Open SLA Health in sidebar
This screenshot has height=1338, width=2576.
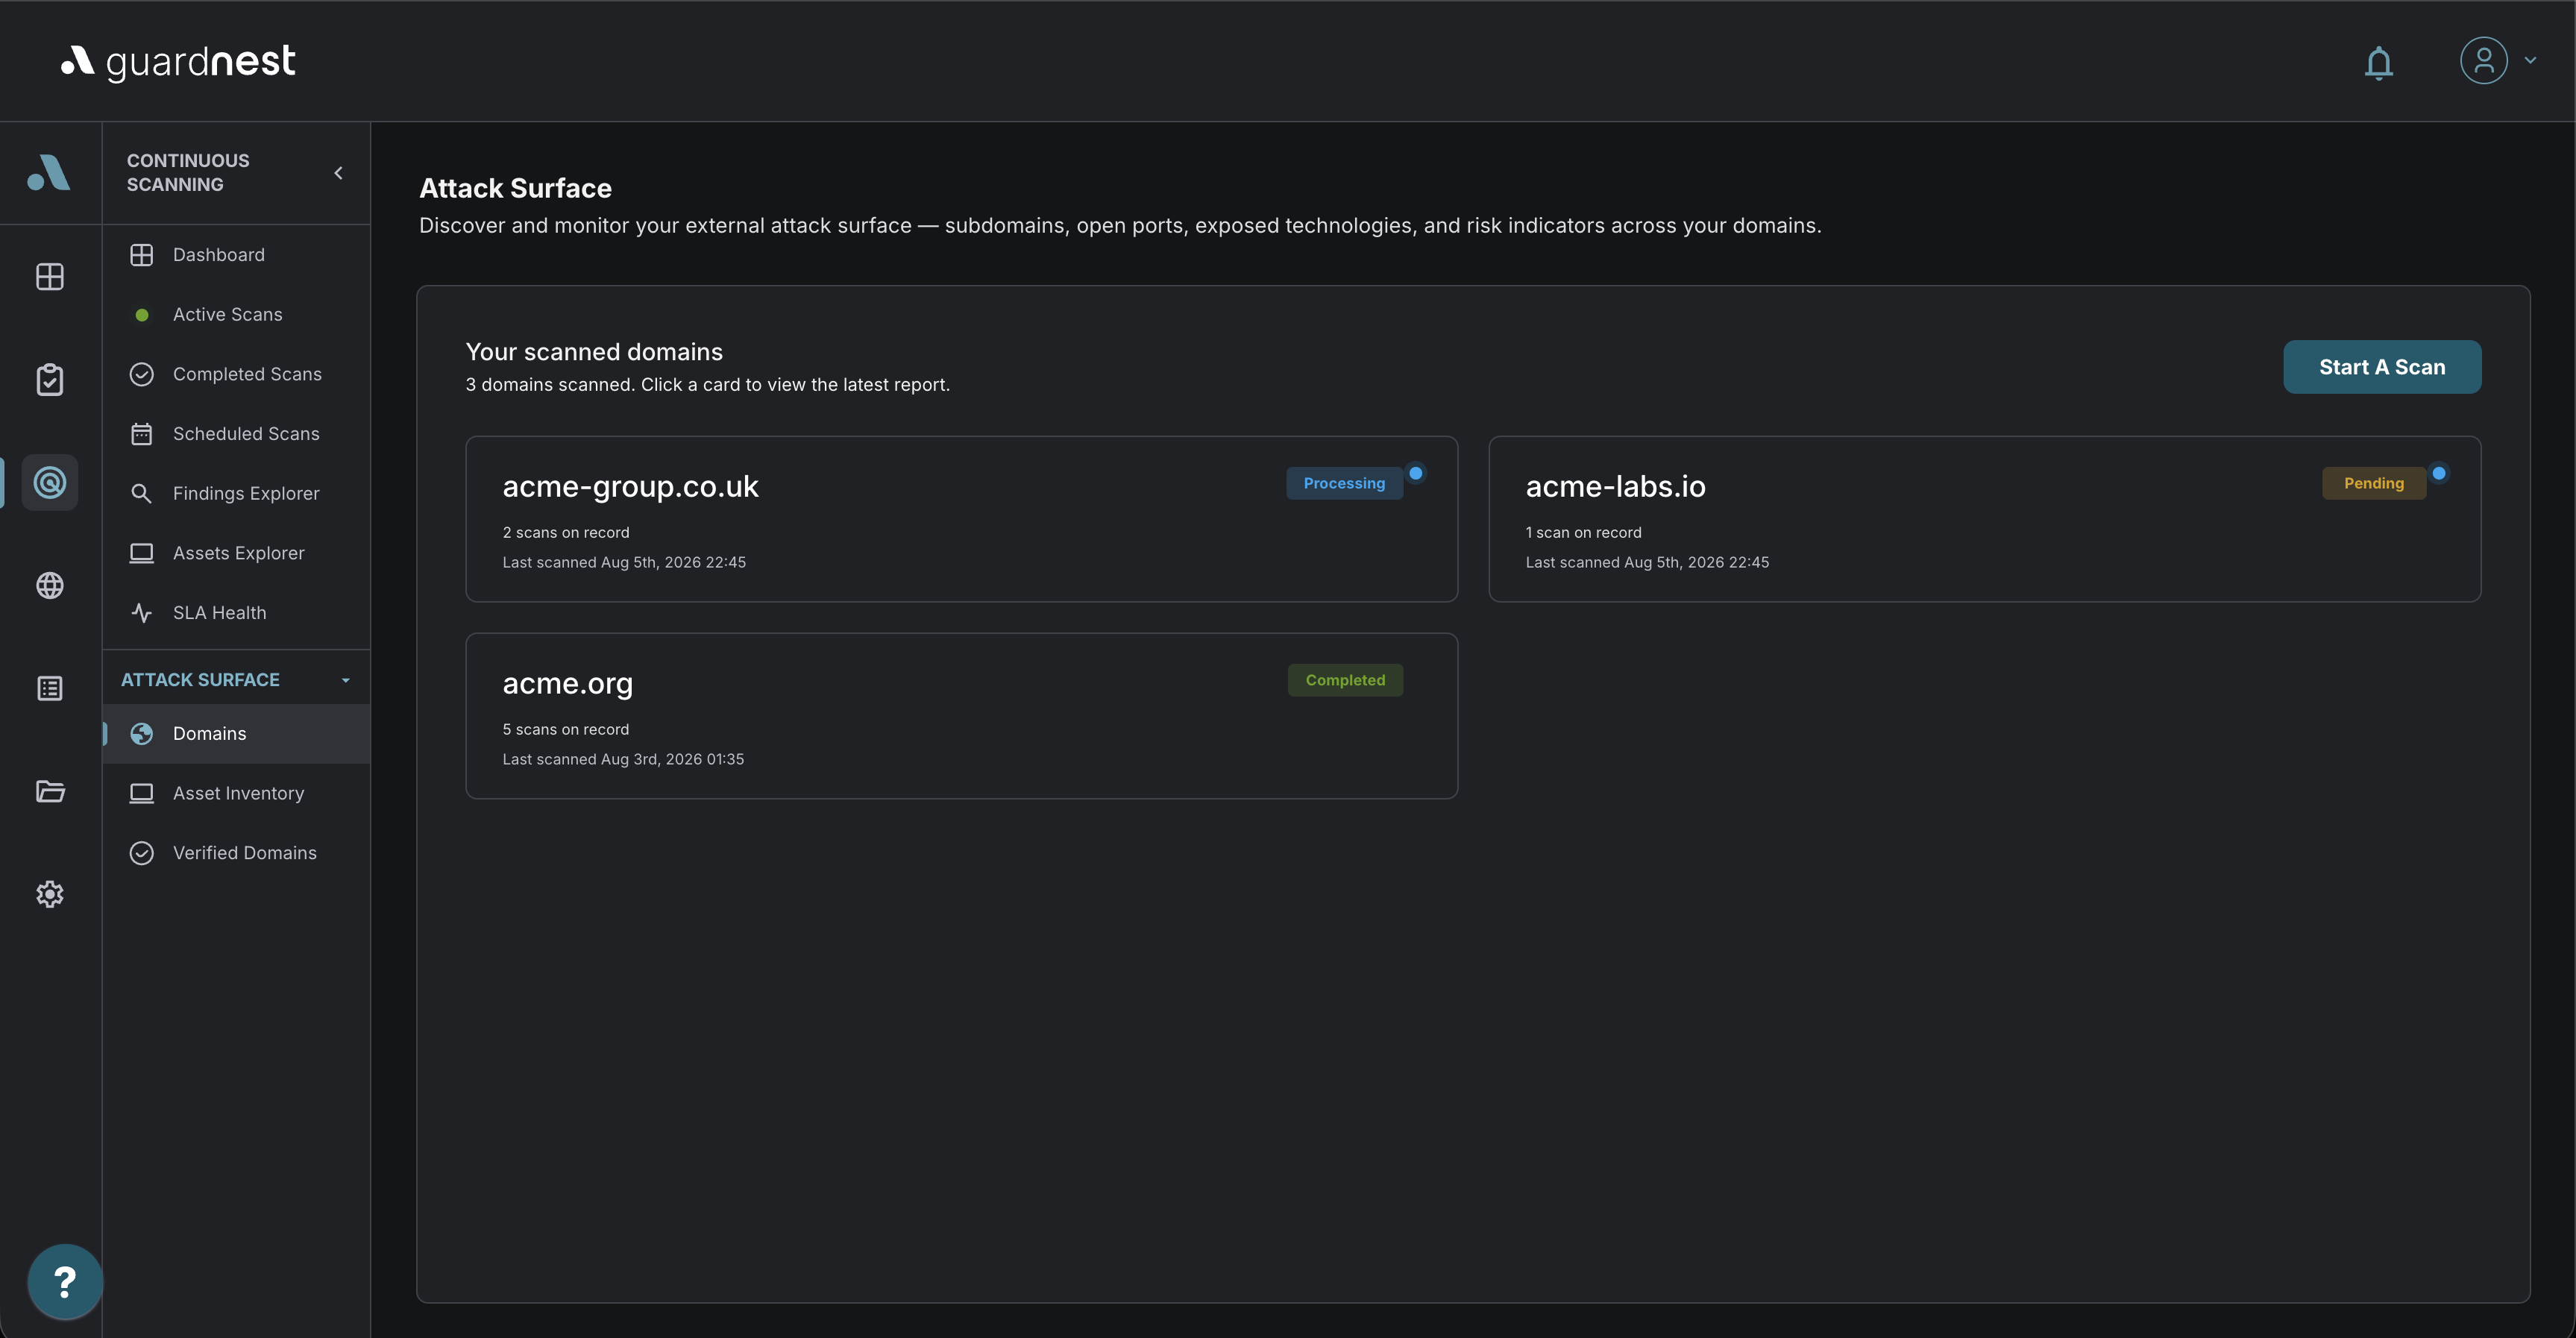pyautogui.click(x=236, y=613)
